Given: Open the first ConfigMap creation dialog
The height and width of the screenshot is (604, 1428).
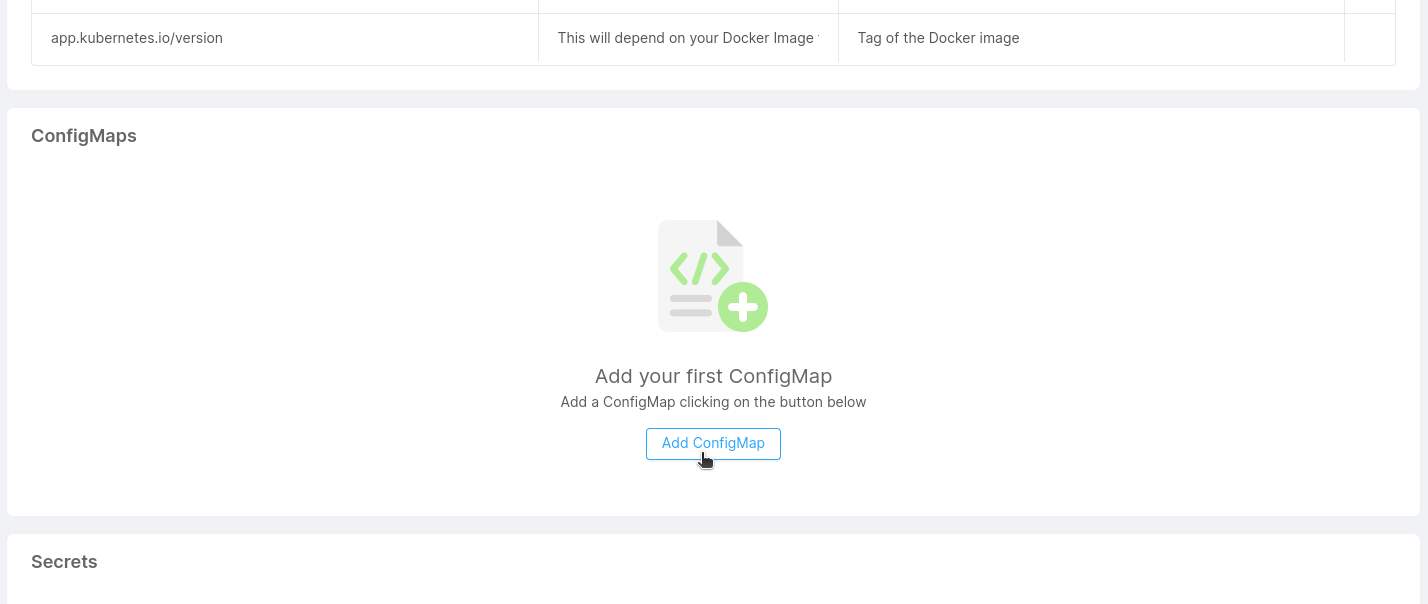Looking at the screenshot, I should (x=713, y=443).
